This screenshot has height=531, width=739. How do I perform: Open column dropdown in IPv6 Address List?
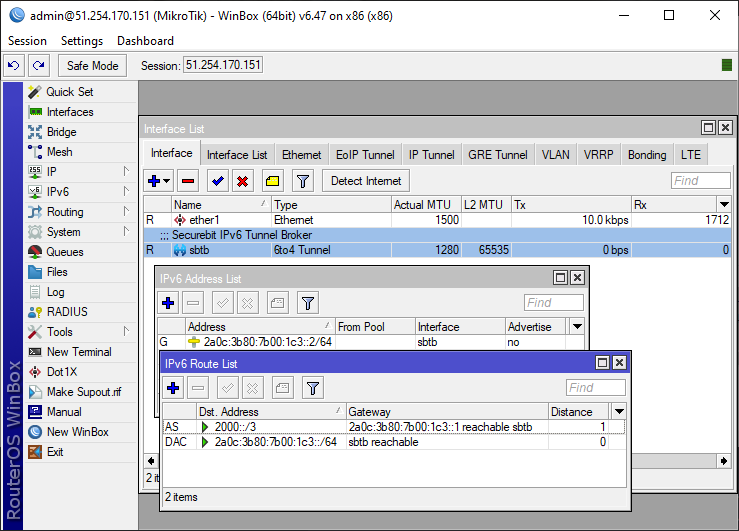(x=577, y=327)
